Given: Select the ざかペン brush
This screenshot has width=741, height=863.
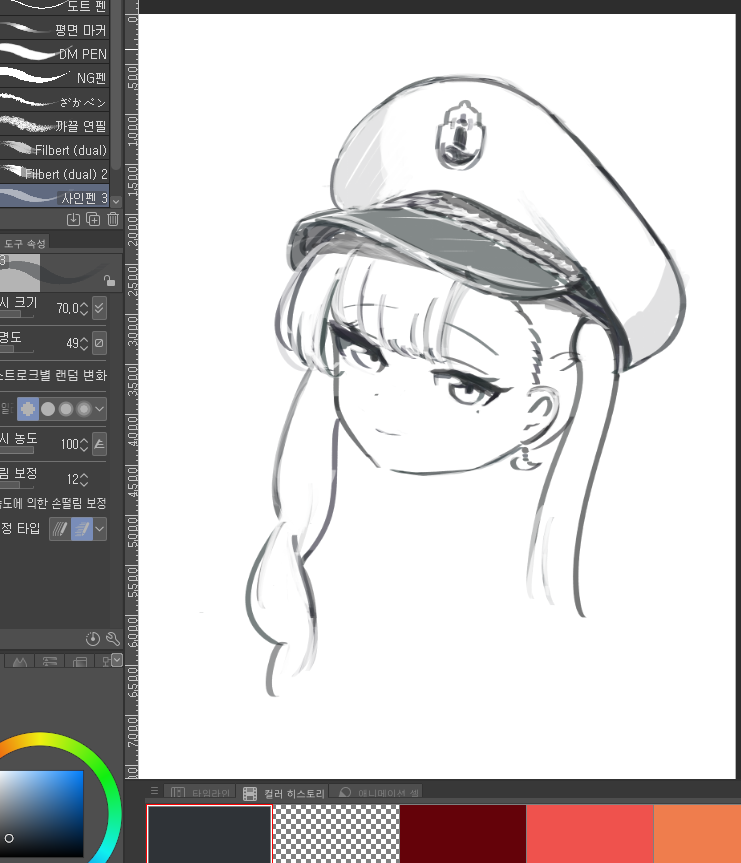Looking at the screenshot, I should 55,102.
